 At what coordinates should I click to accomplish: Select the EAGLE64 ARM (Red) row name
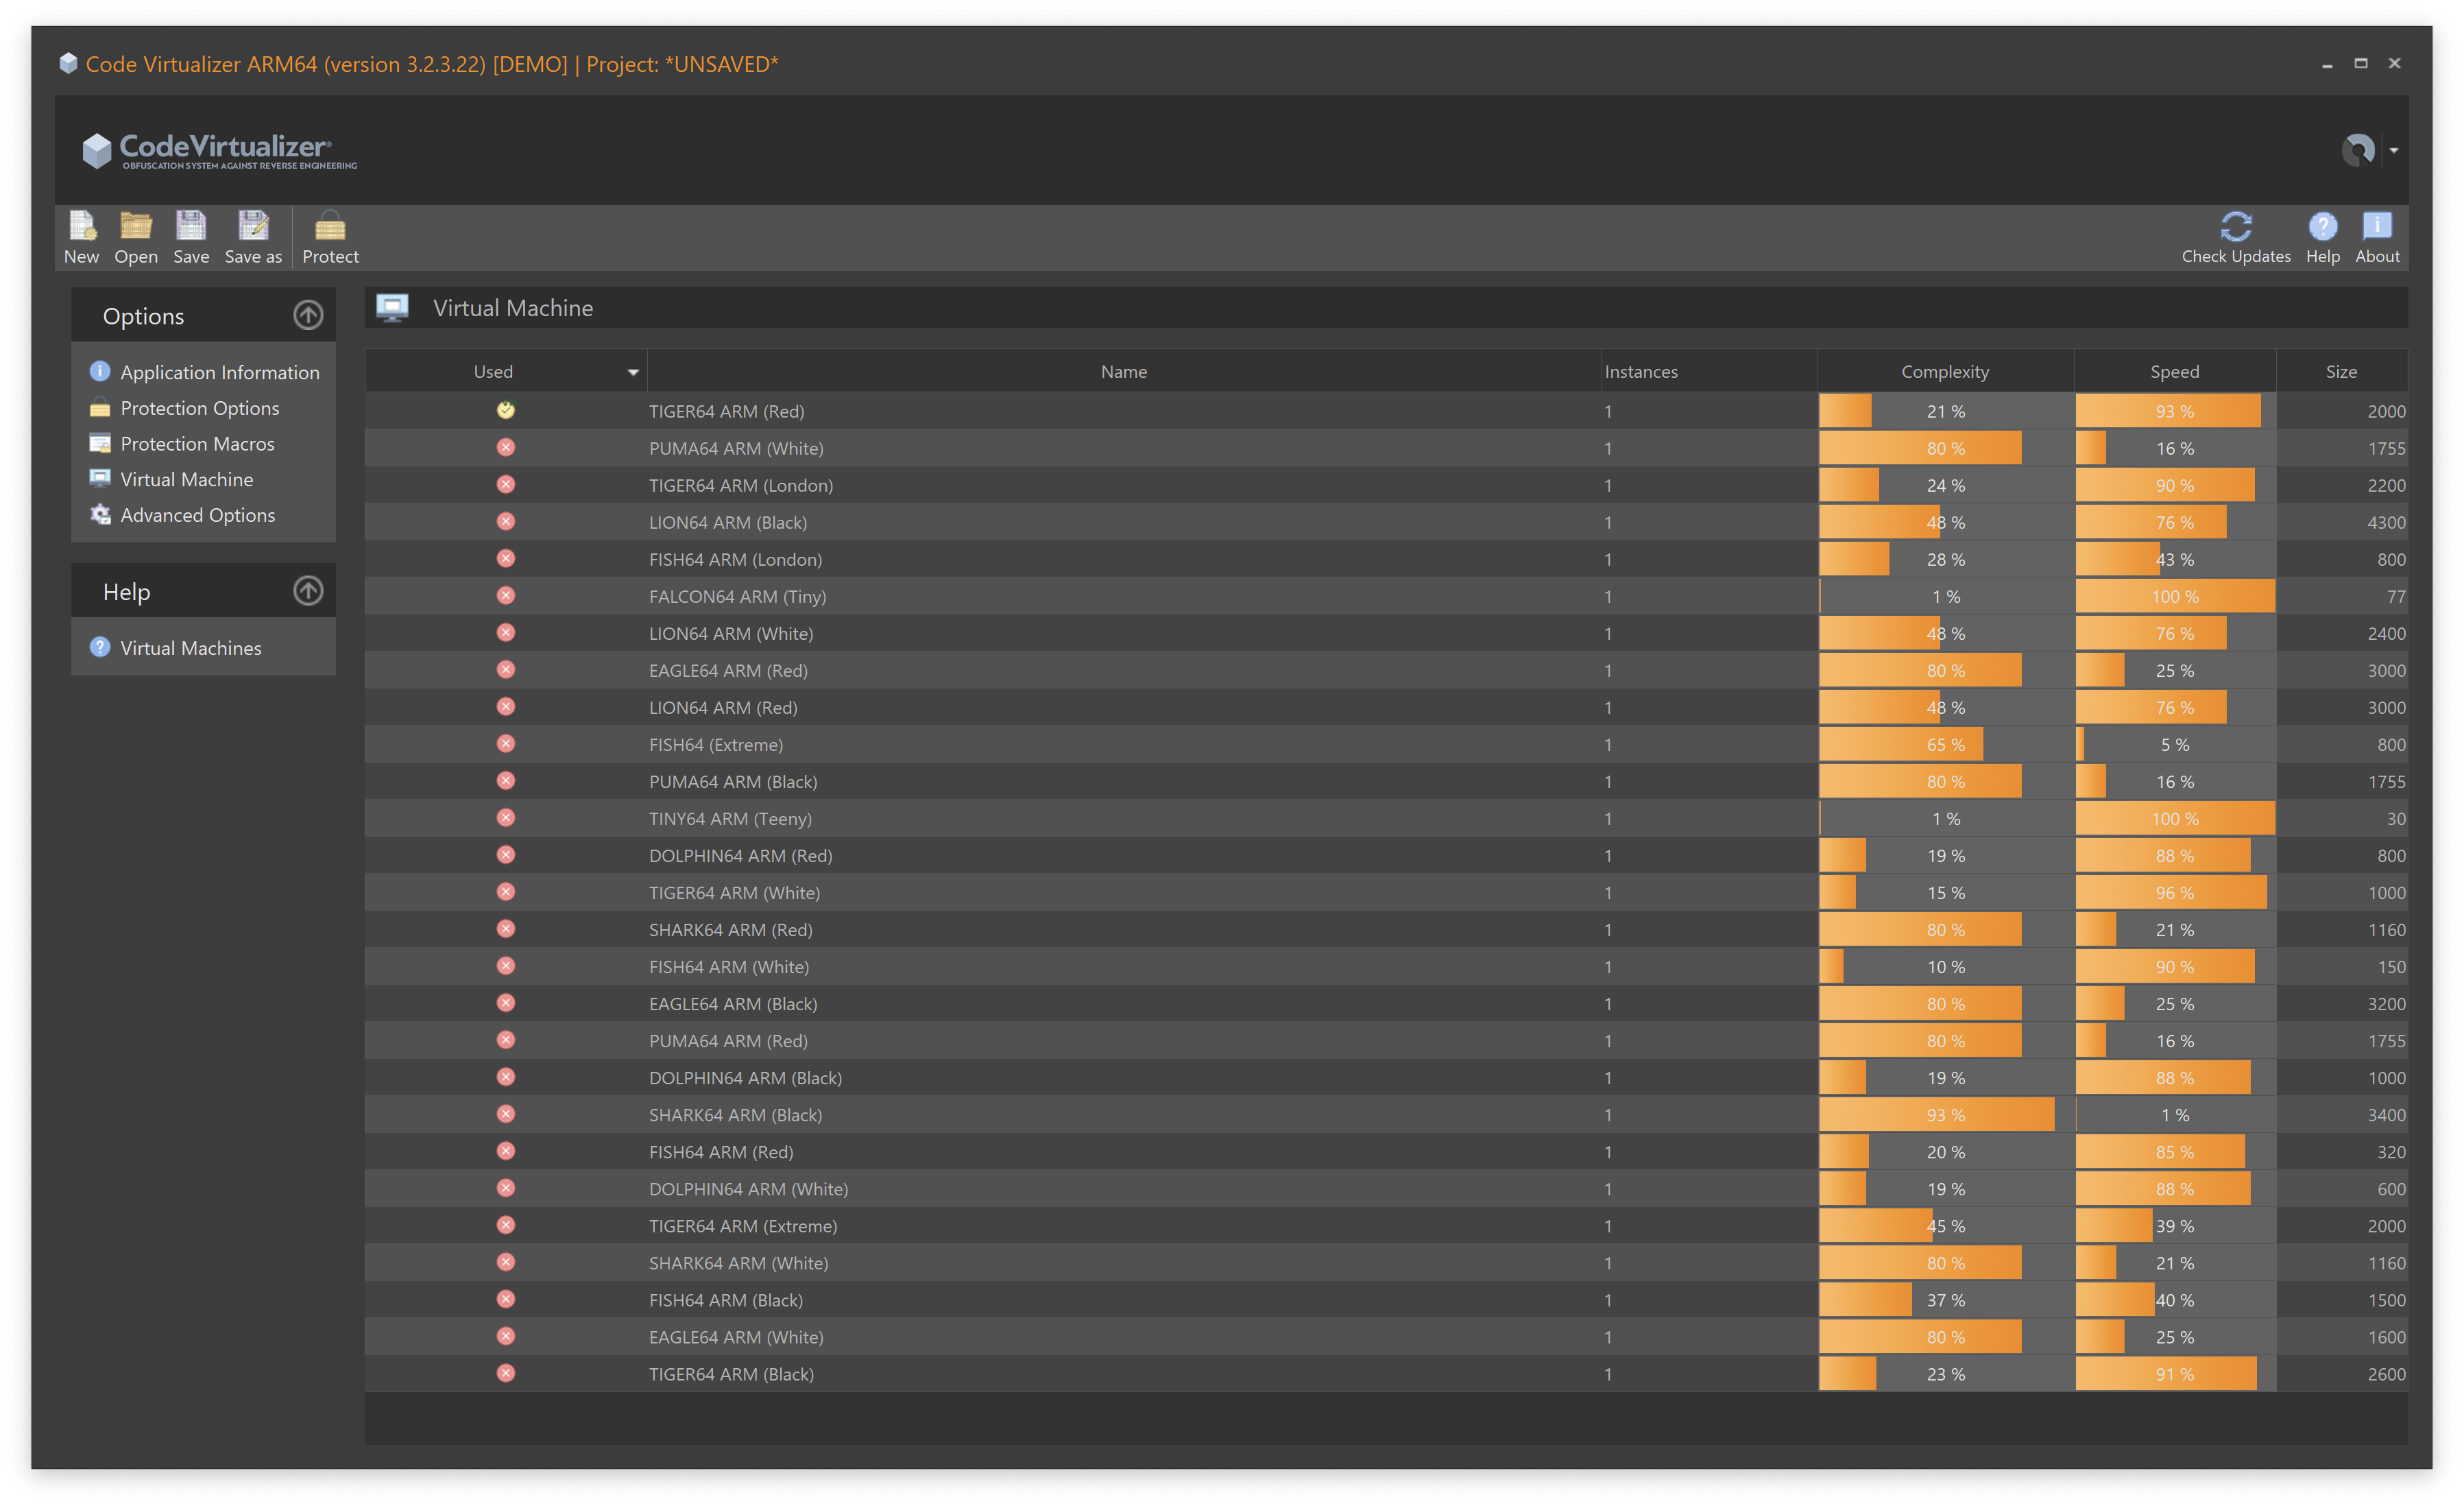728,671
